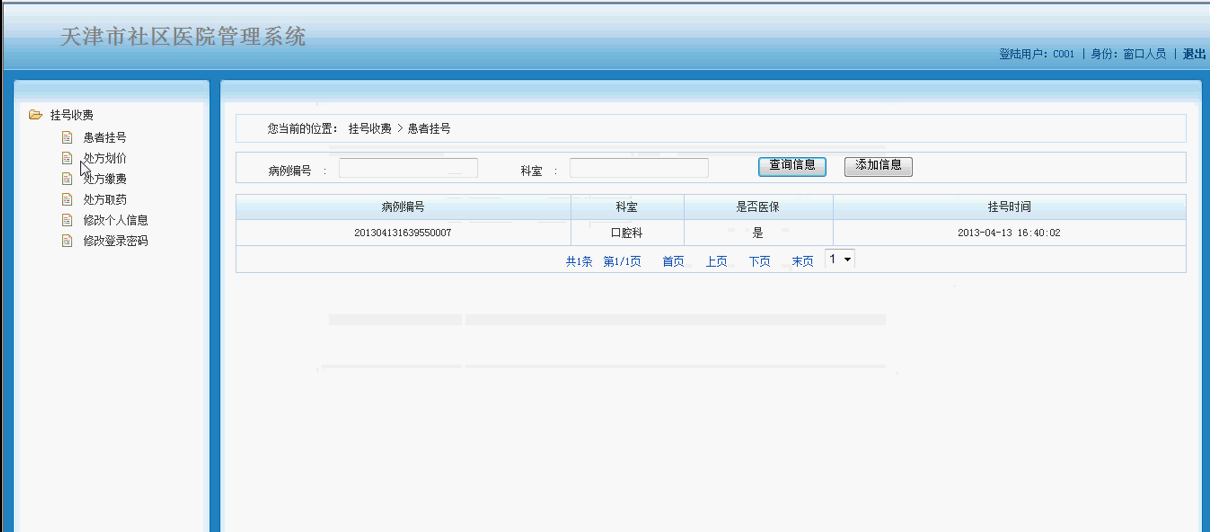This screenshot has height=532, width=1210.
Task: Click the 查询信息 button
Action: tap(792, 166)
